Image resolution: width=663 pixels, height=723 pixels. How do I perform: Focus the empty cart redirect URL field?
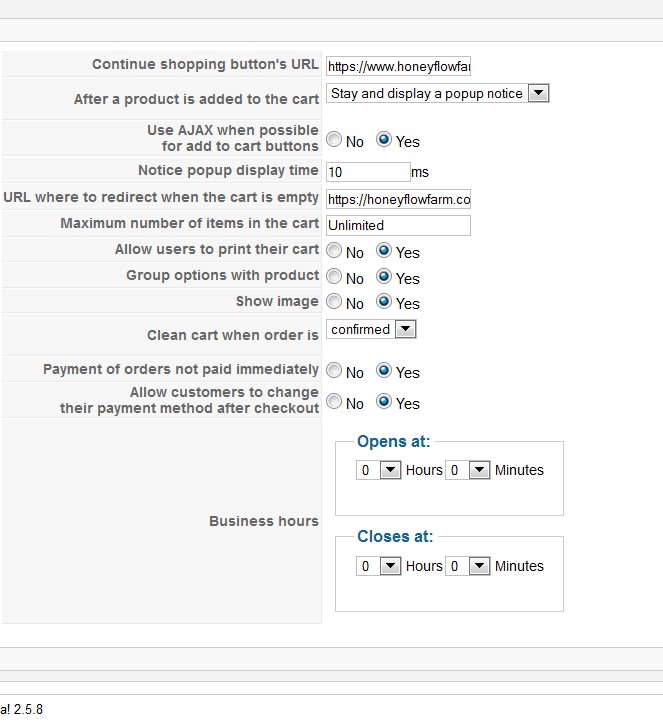coord(398,199)
